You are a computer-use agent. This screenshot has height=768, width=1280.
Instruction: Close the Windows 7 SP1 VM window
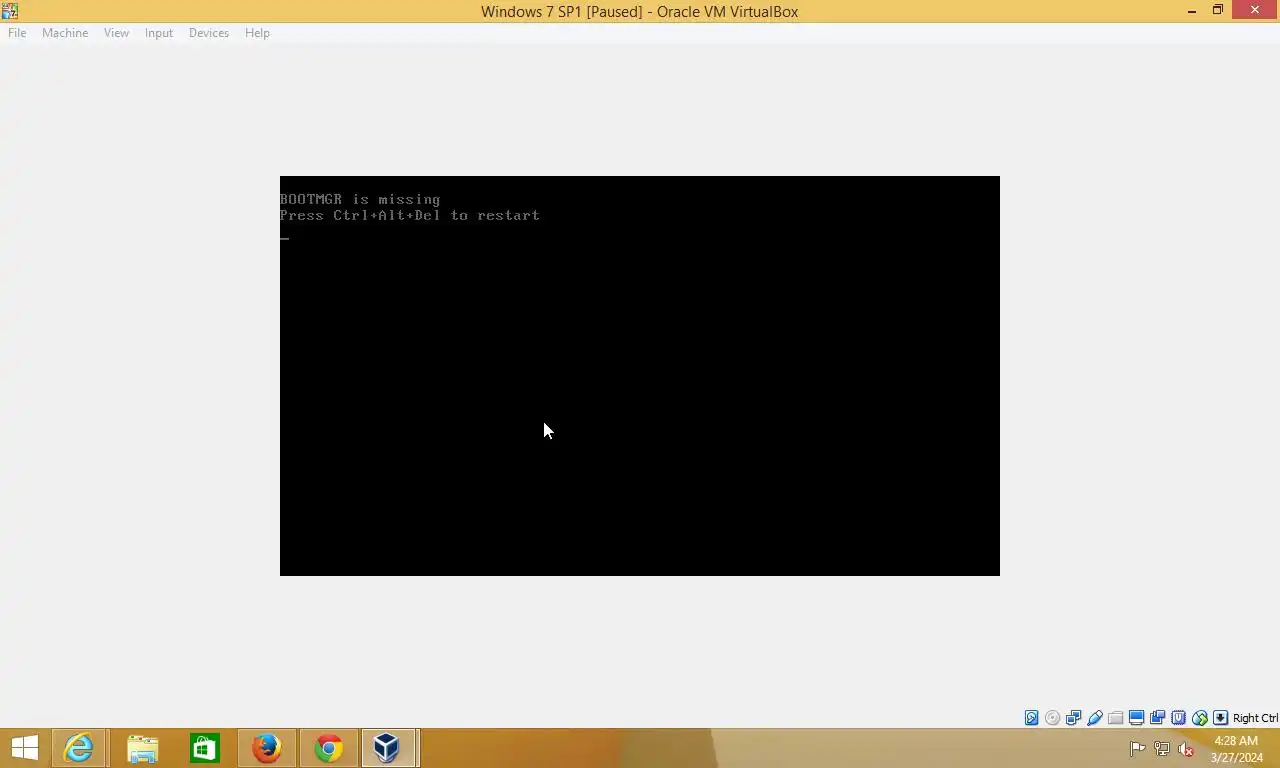1255,10
